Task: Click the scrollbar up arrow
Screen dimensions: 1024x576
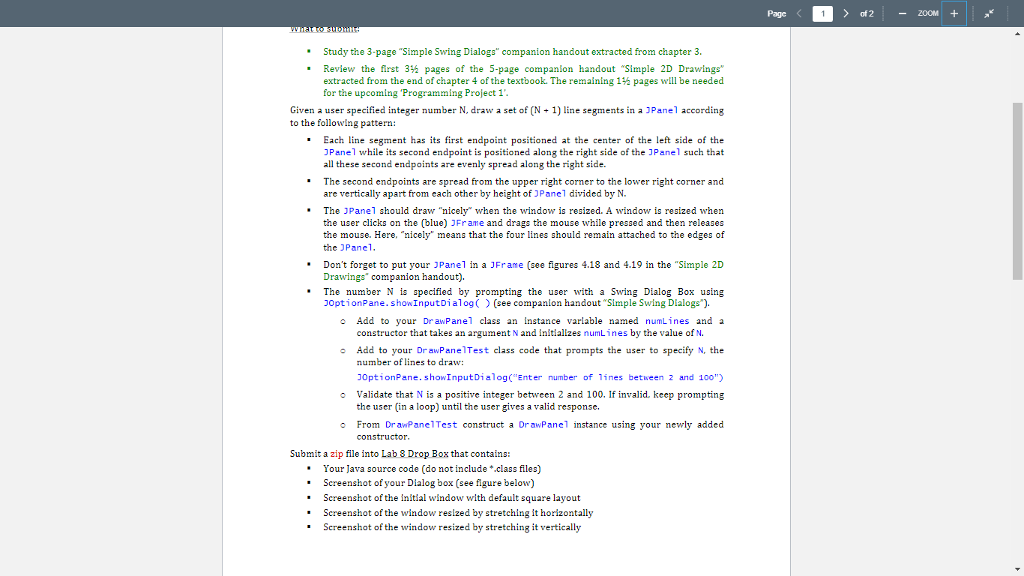Action: tap(1017, 34)
